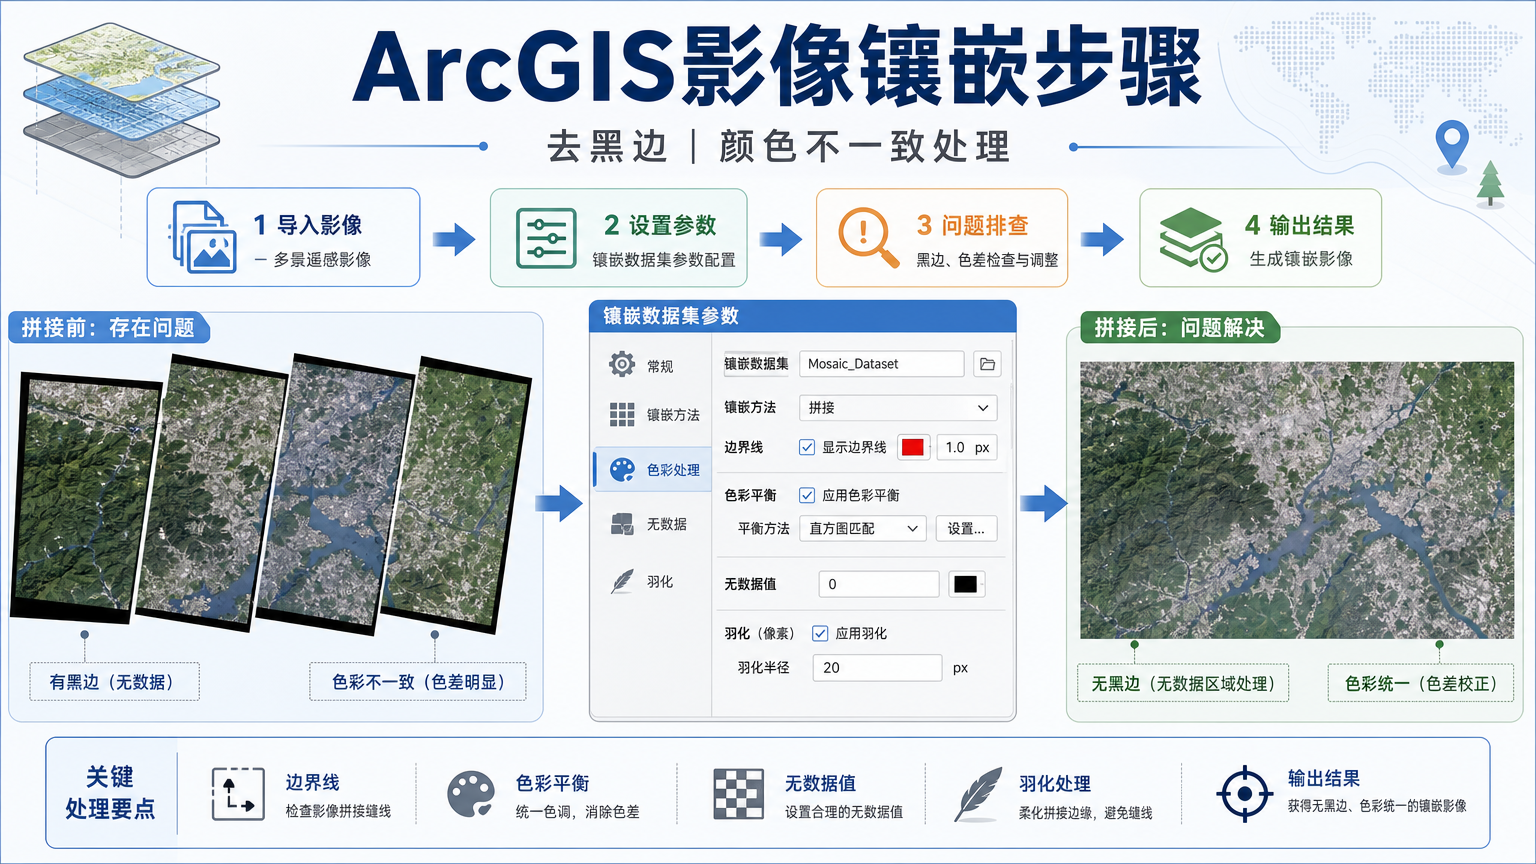Click the 去黑边｜颜色不一致处理 subtitle
The height and width of the screenshot is (864, 1536).
click(779, 147)
